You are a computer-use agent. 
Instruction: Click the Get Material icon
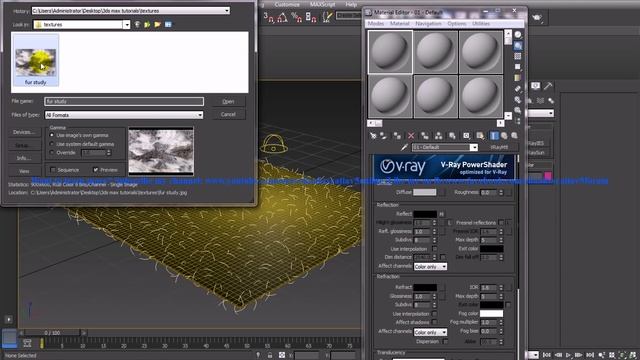tap(373, 136)
